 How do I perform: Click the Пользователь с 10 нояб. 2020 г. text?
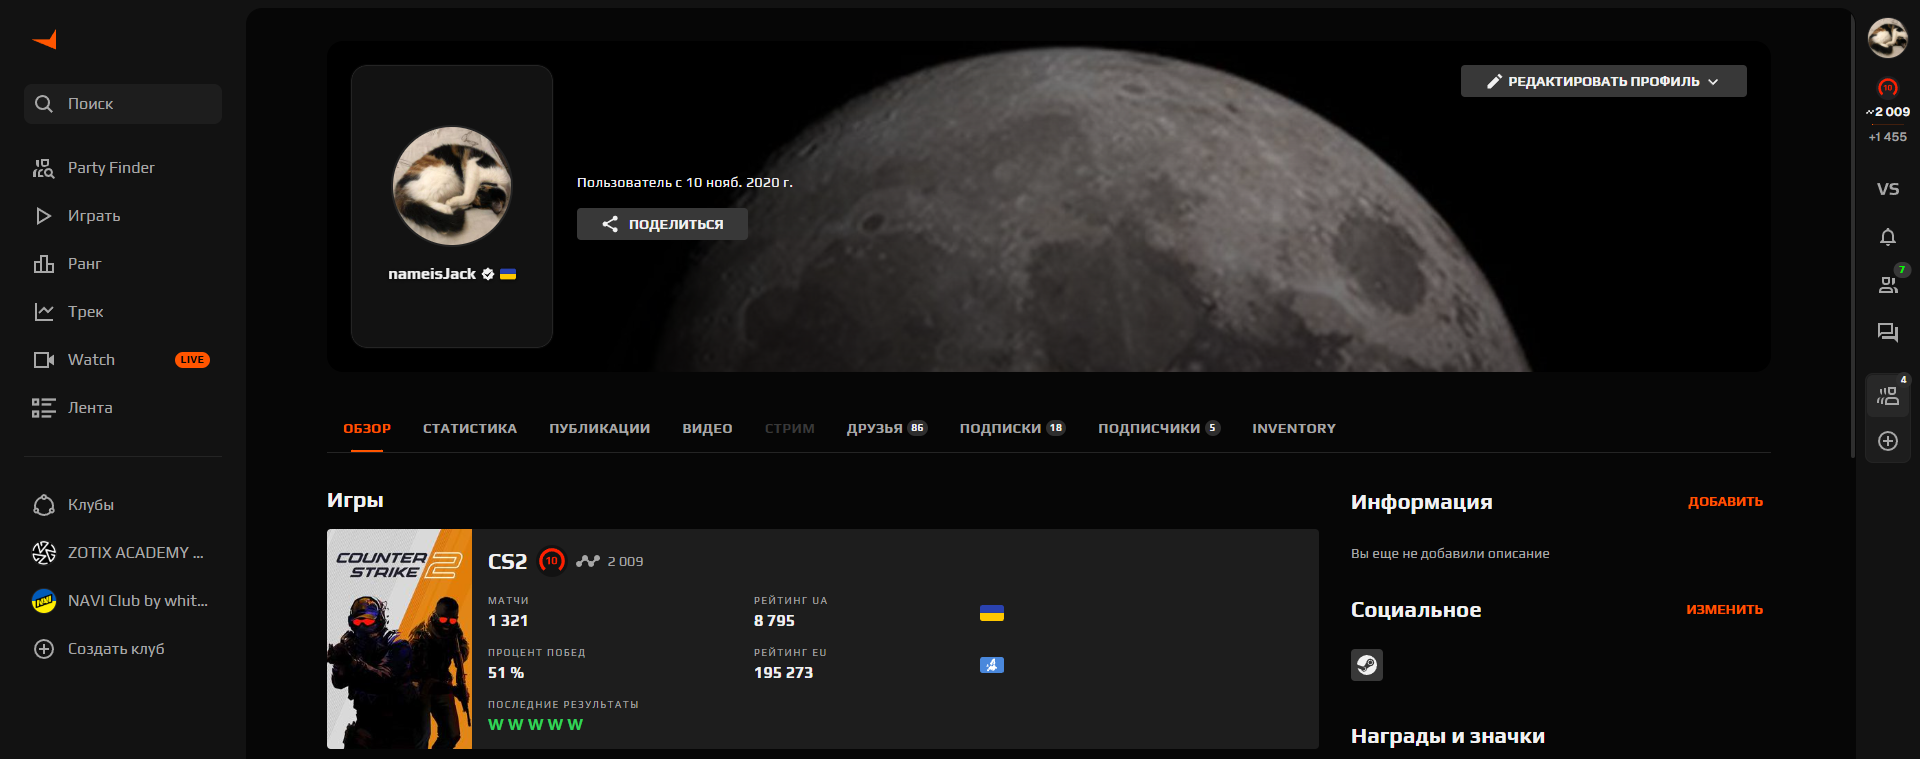click(685, 182)
